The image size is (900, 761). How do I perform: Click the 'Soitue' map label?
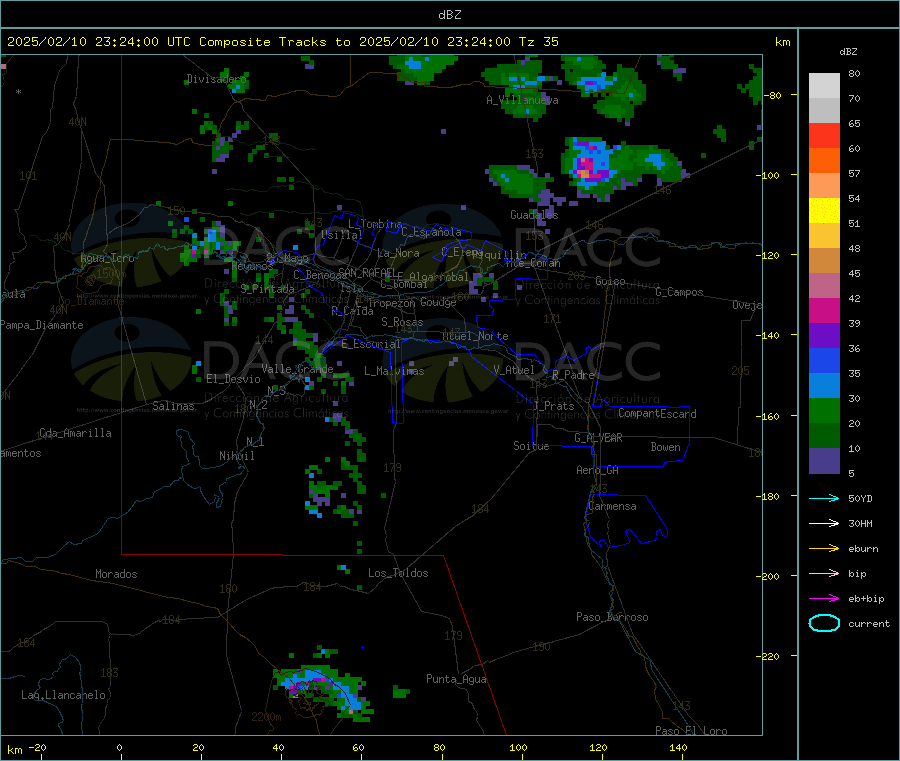click(x=531, y=446)
